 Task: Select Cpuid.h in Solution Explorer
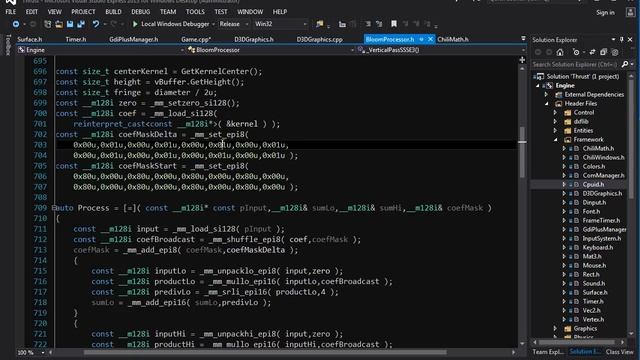click(x=593, y=184)
